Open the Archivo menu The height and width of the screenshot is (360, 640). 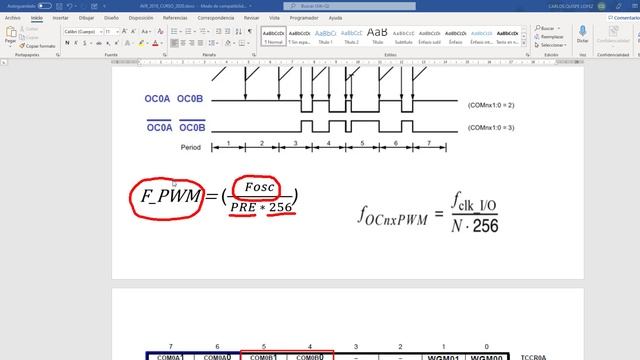coord(13,18)
